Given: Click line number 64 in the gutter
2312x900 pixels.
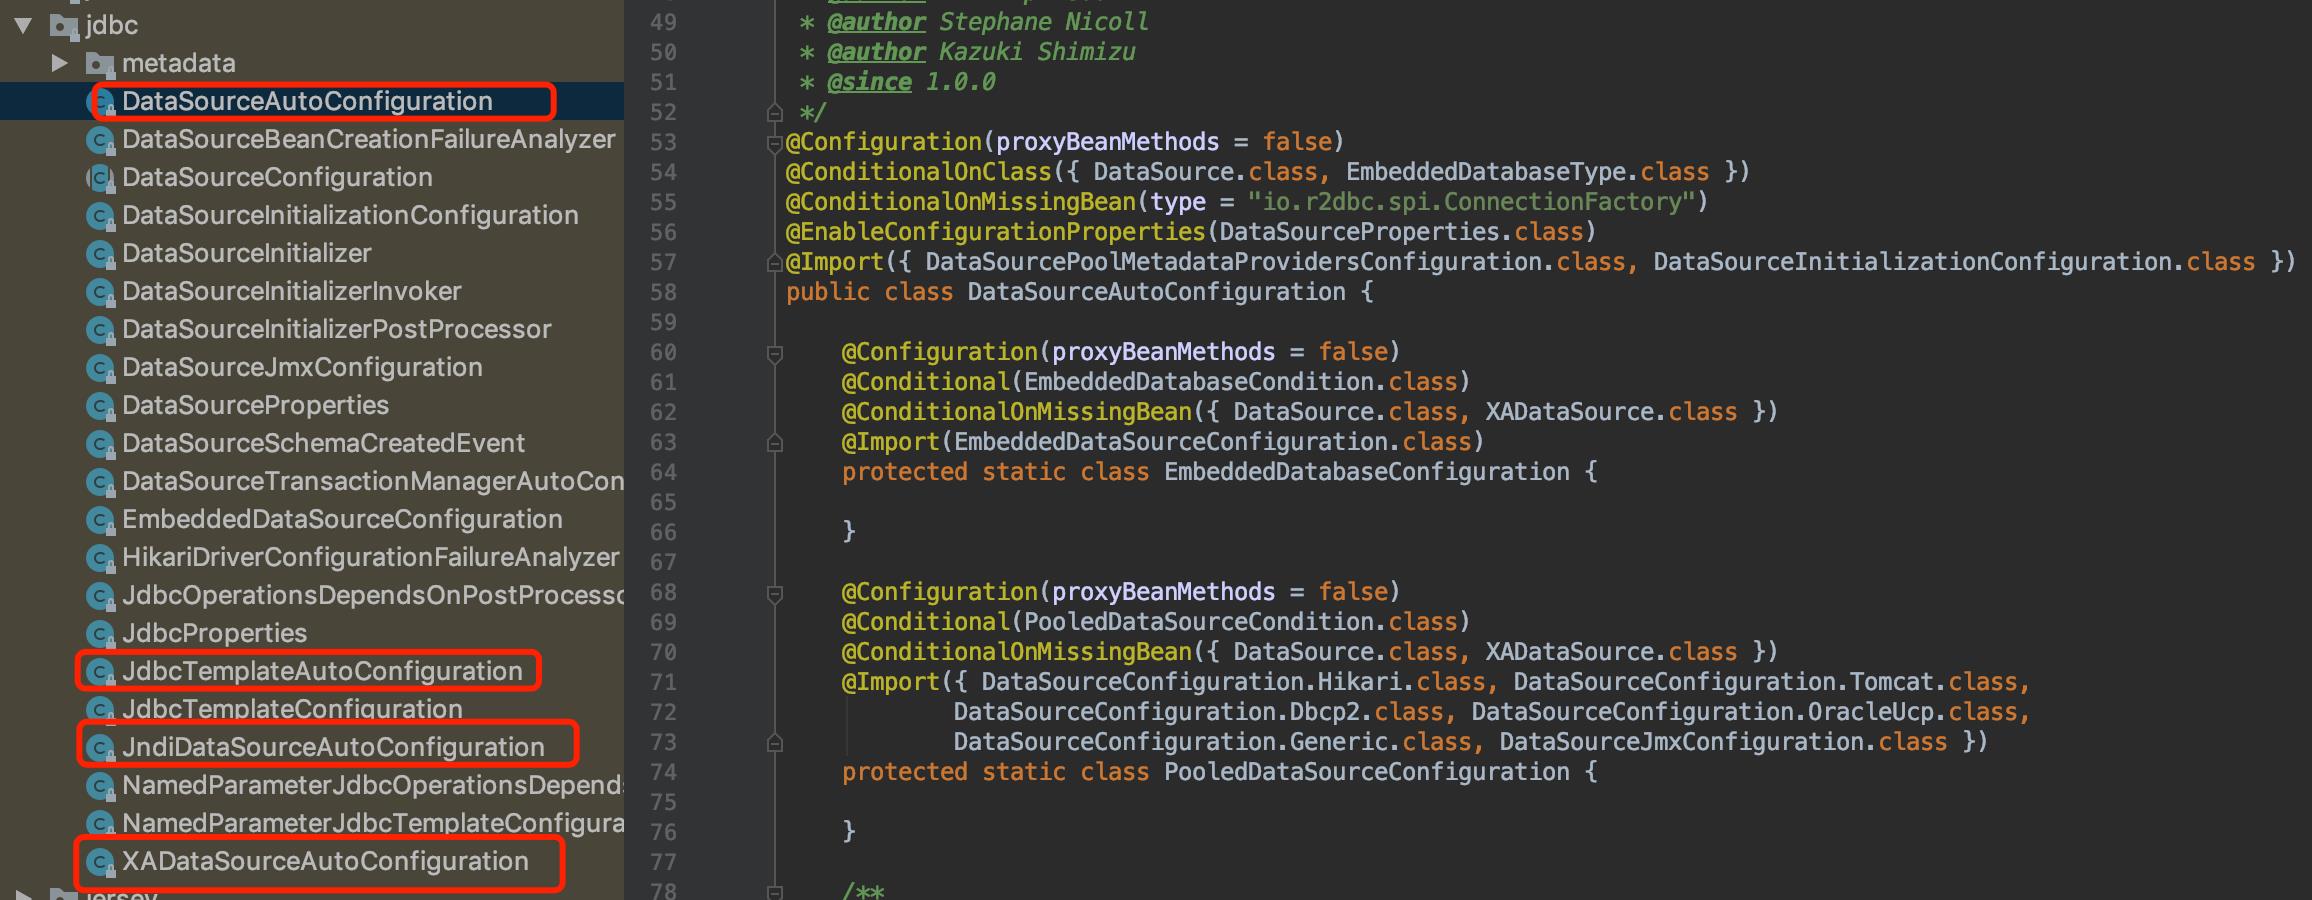Looking at the screenshot, I should pyautogui.click(x=663, y=472).
